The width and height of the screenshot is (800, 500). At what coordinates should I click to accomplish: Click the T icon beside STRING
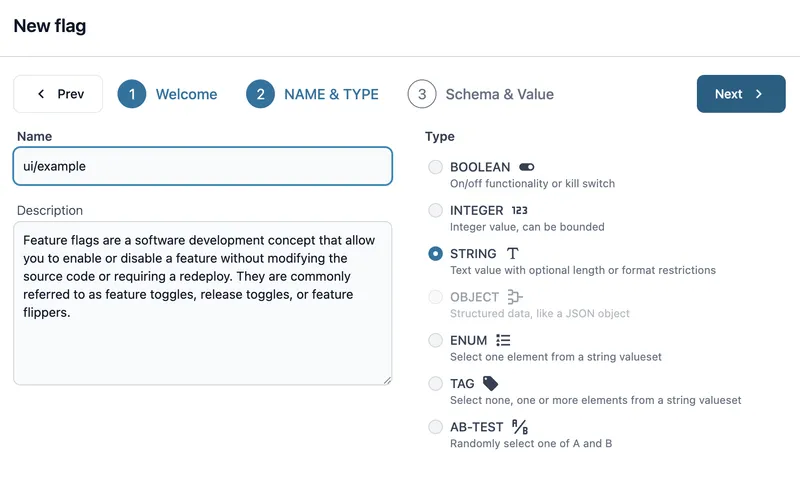[x=513, y=254]
